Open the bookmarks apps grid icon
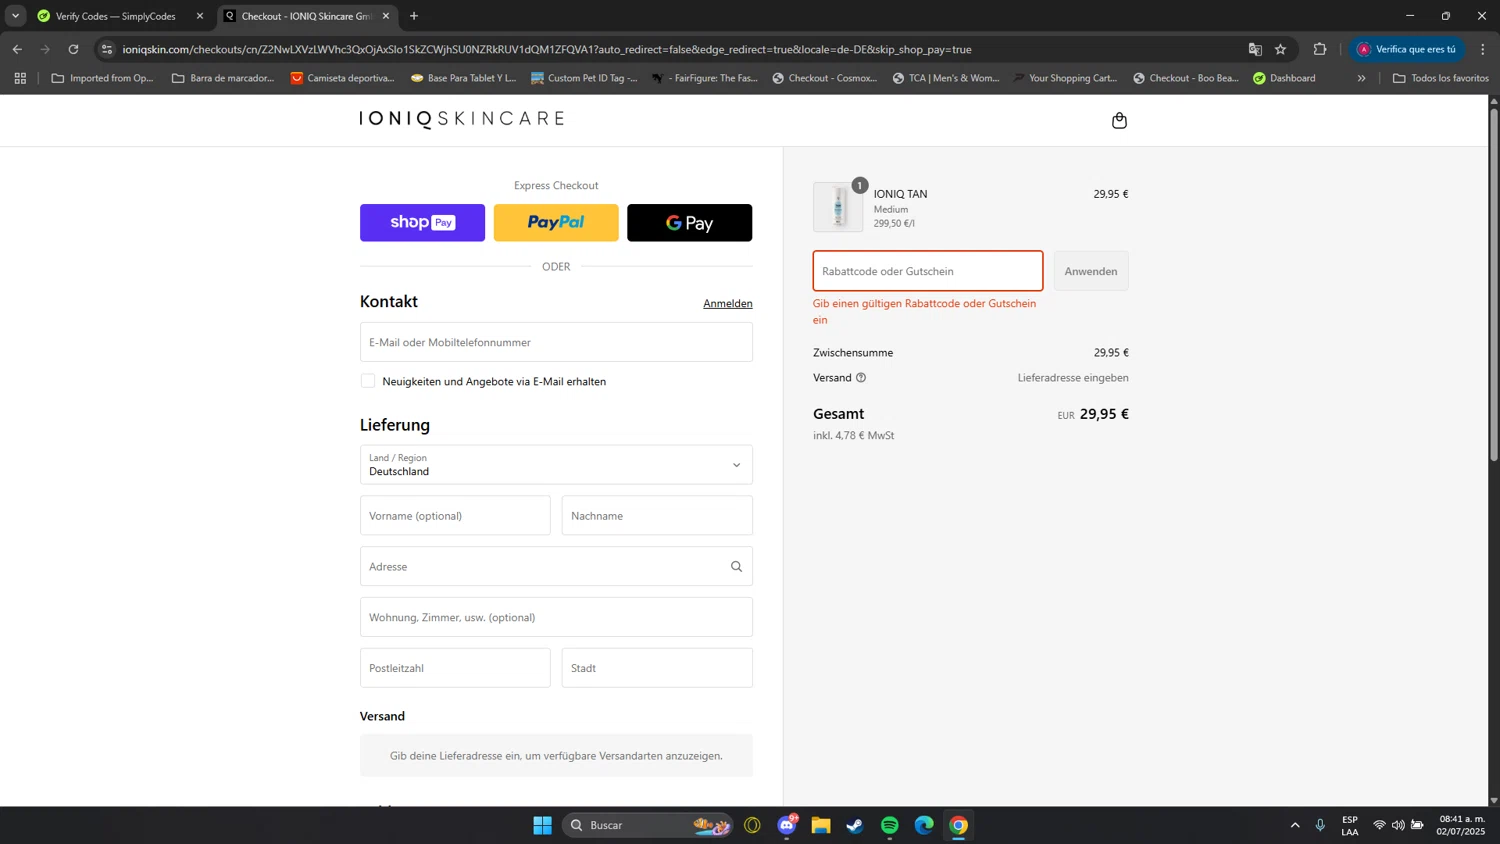Screen dimensions: 1500x844 tap(20, 78)
